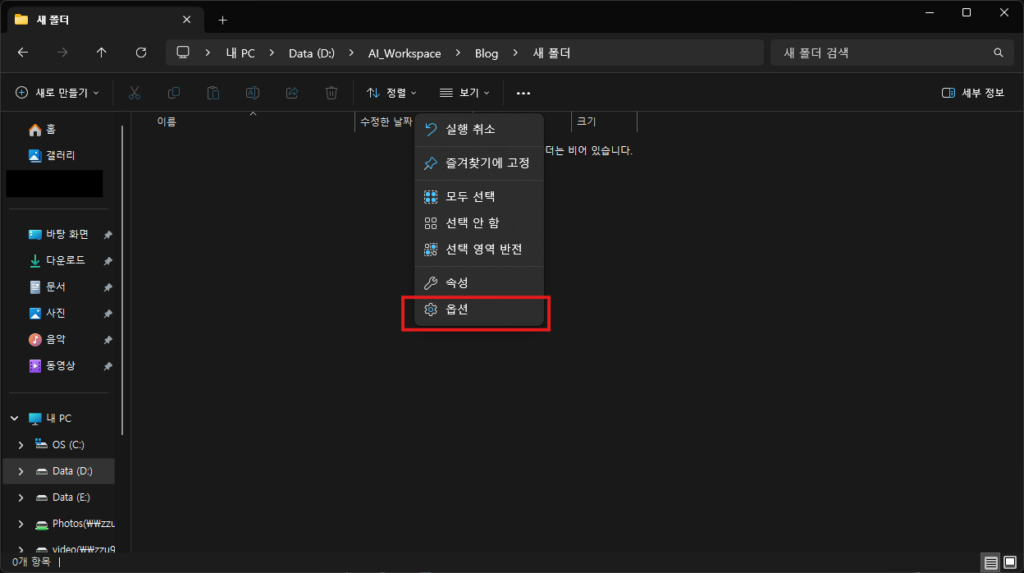The width and height of the screenshot is (1024, 573).
Task: Click Blog breadcrumb in address bar
Action: pos(487,53)
